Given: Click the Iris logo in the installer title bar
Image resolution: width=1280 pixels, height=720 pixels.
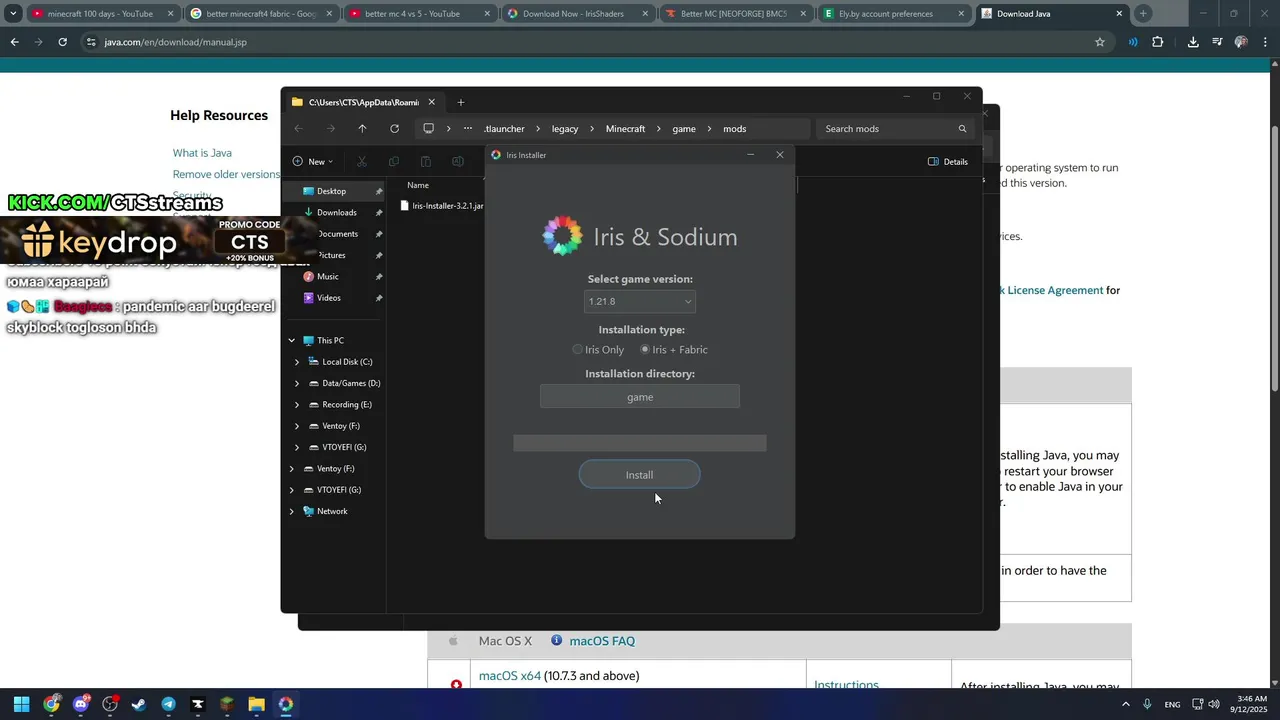Looking at the screenshot, I should click(496, 155).
